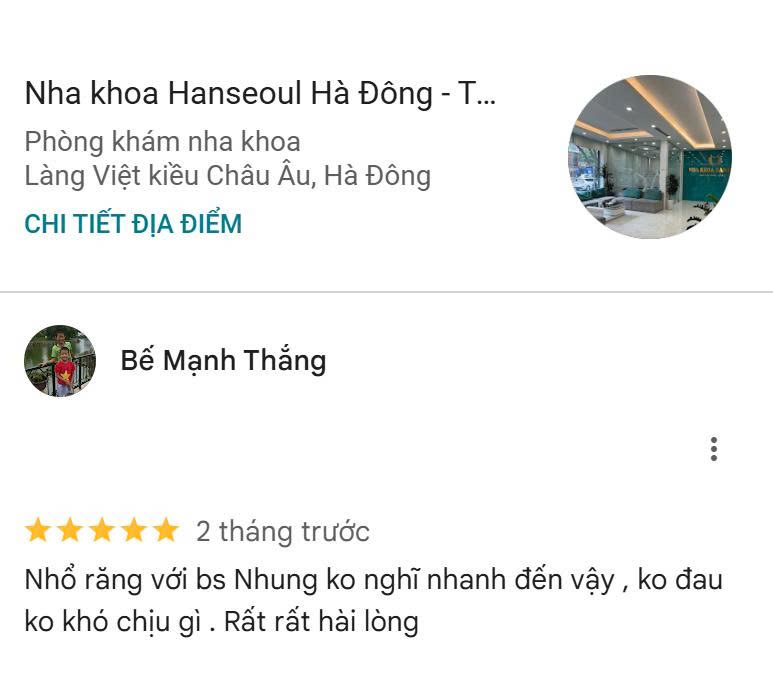773x673 pixels.
Task: Click the ko khó chịu gì phrase
Action: click(x=113, y=622)
